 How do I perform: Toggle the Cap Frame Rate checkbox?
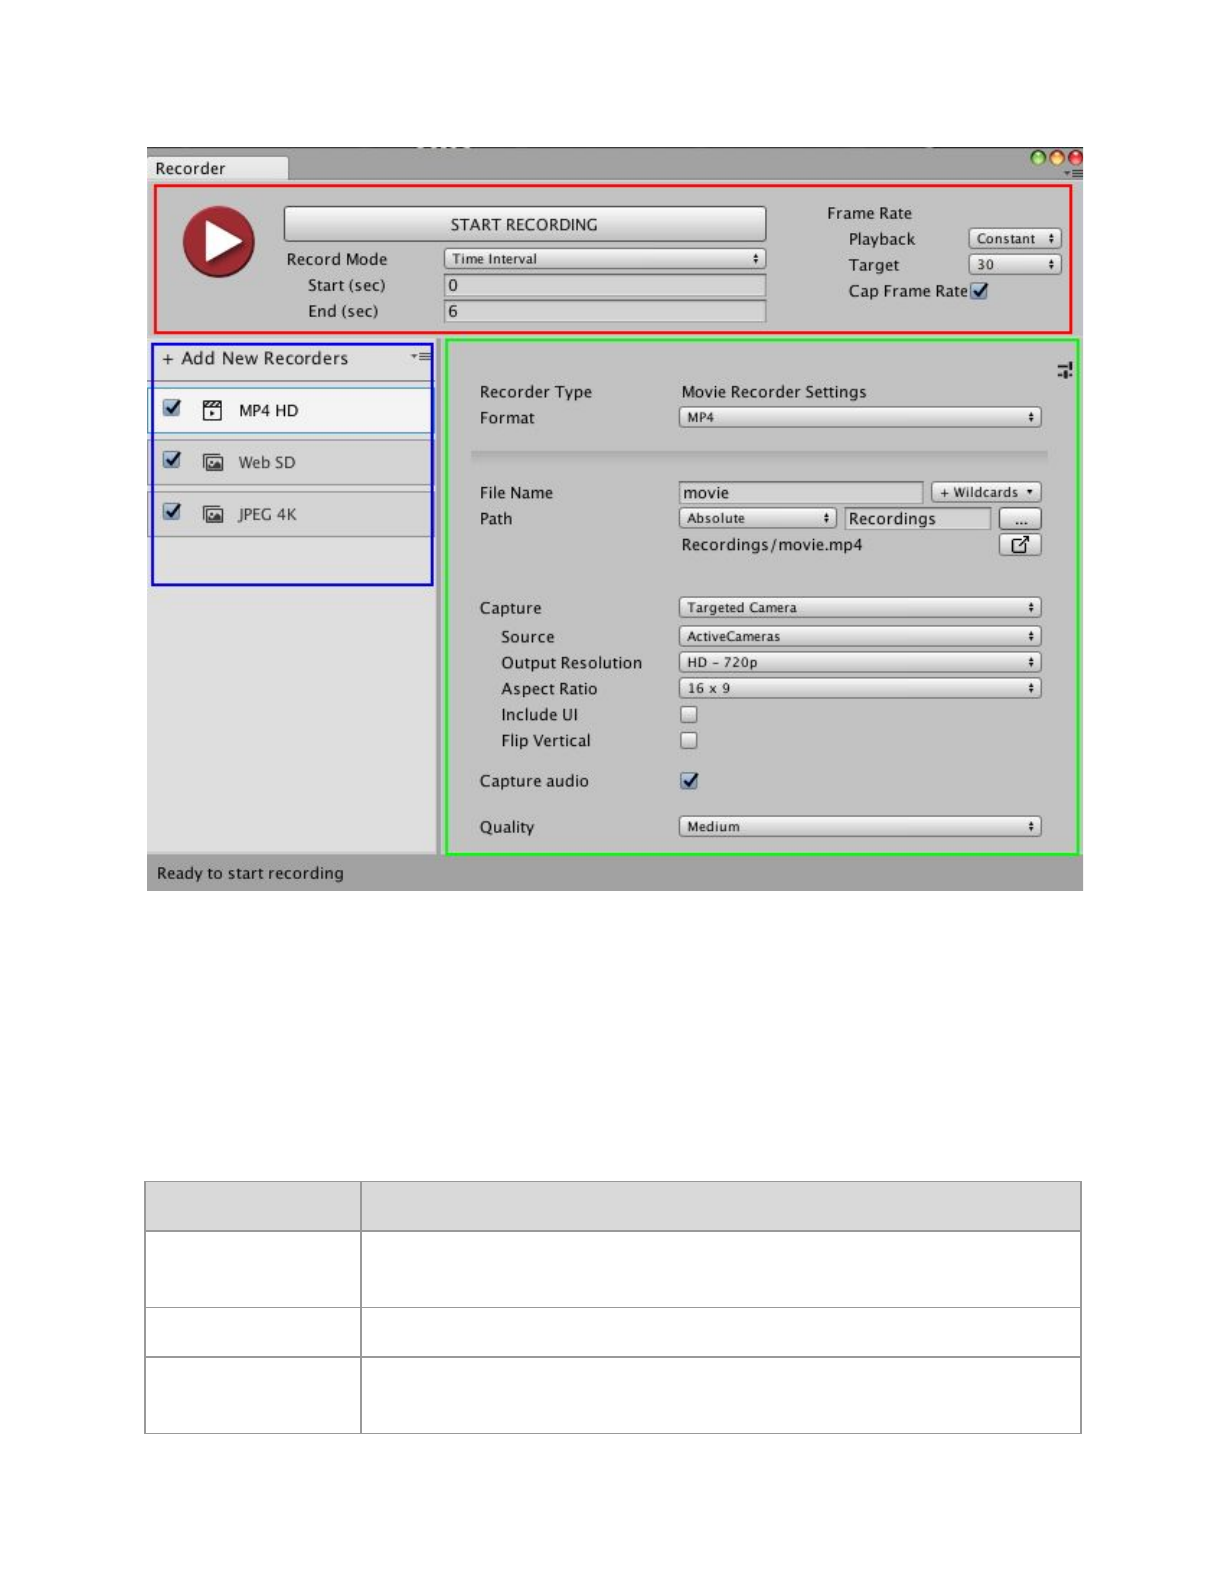(x=979, y=291)
